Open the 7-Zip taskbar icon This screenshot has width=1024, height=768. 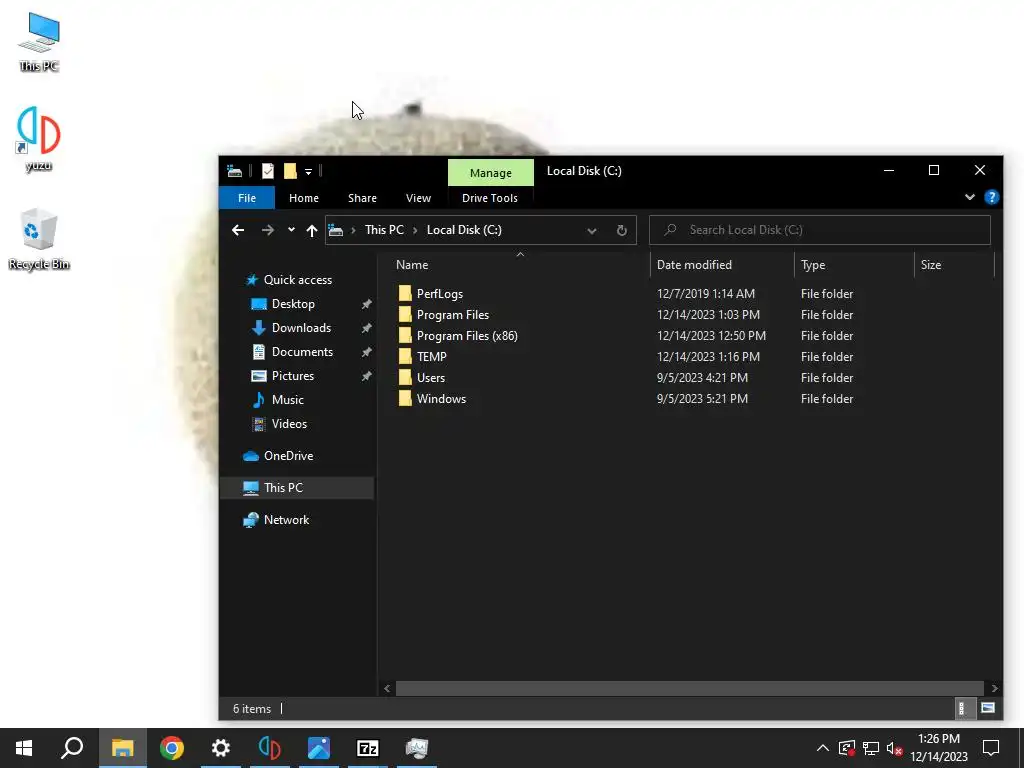368,748
